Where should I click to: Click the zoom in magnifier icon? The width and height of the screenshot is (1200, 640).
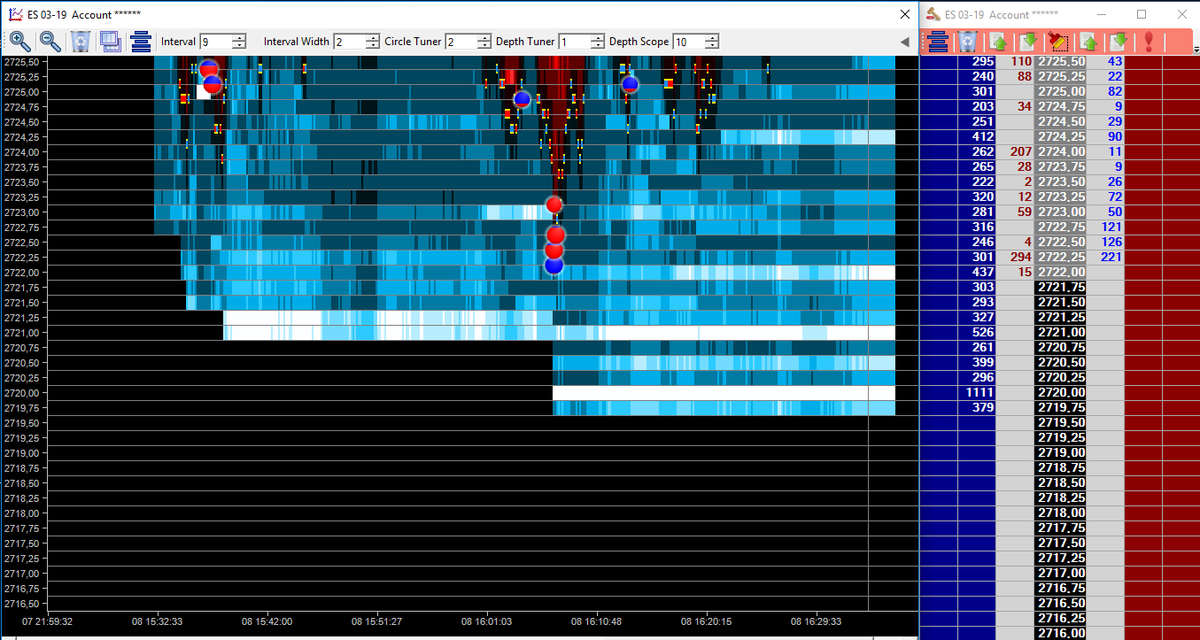click(x=20, y=41)
